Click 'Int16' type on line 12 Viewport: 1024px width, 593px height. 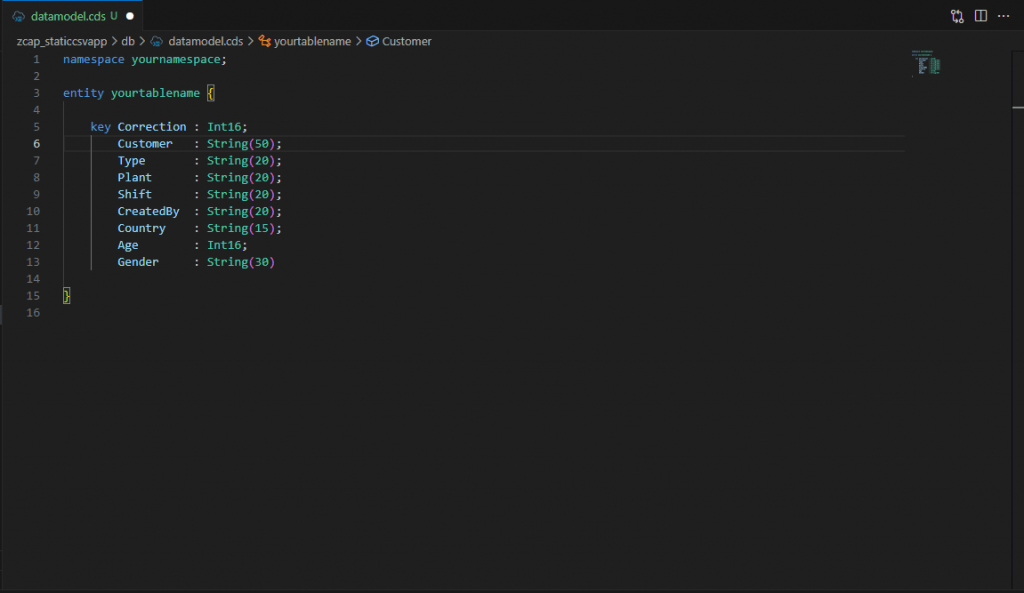point(224,246)
